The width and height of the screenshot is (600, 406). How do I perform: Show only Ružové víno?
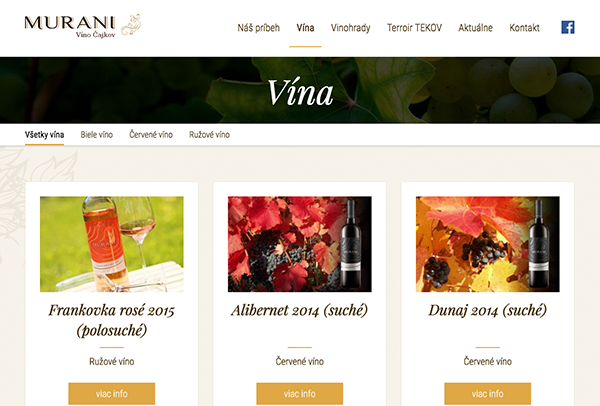pos(209,135)
